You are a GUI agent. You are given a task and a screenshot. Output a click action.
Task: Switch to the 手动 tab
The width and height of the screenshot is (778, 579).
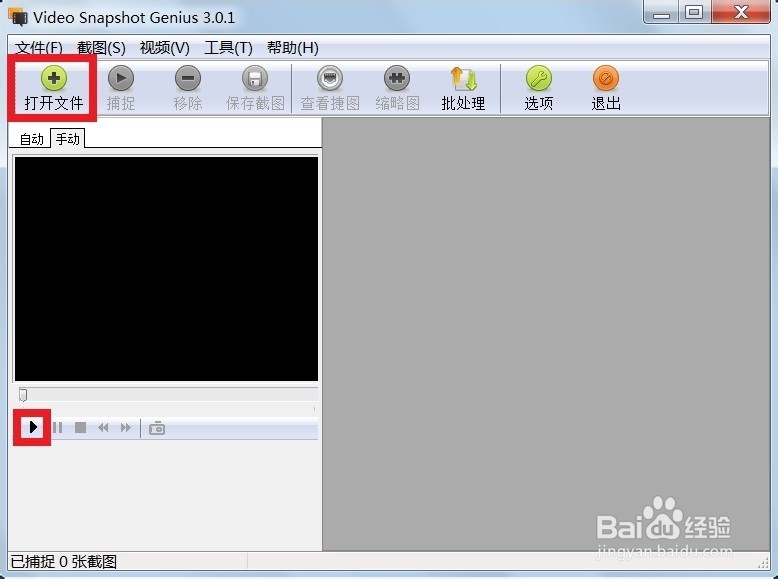pos(67,138)
